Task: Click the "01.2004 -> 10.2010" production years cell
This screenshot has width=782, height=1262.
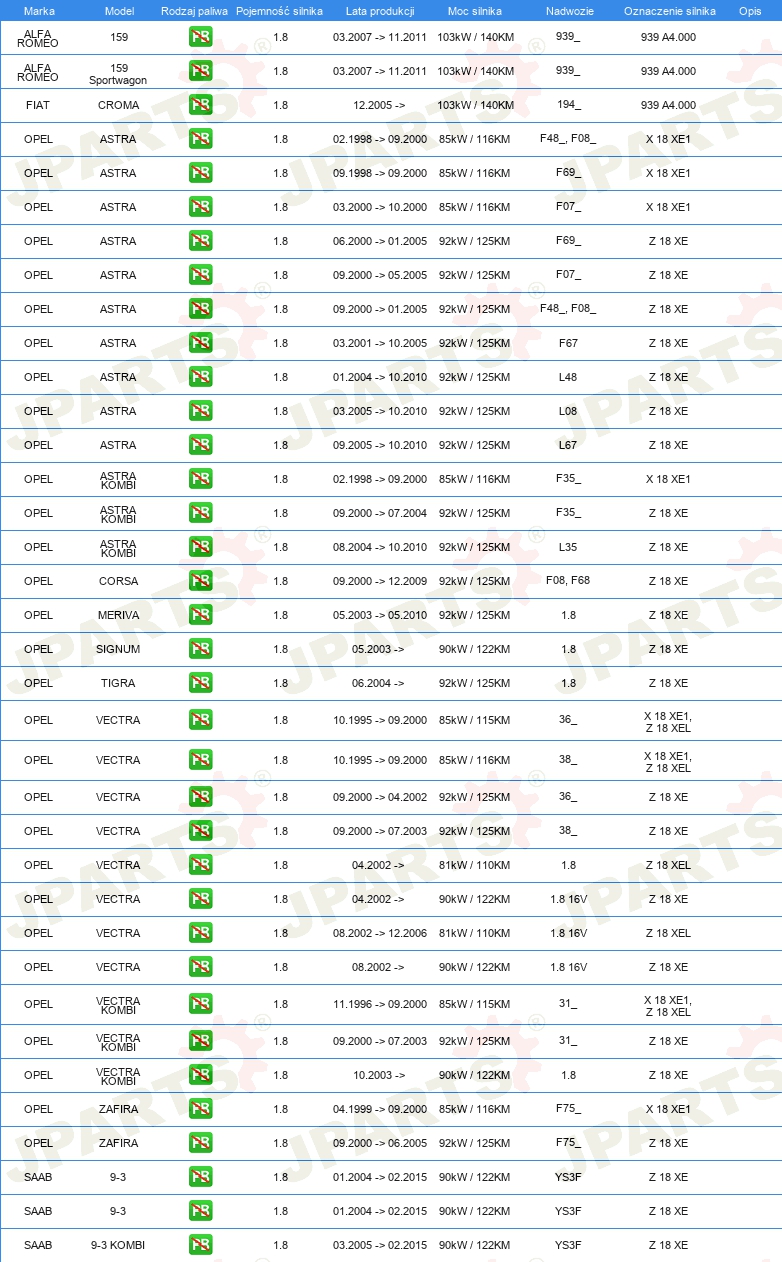Action: (x=380, y=377)
